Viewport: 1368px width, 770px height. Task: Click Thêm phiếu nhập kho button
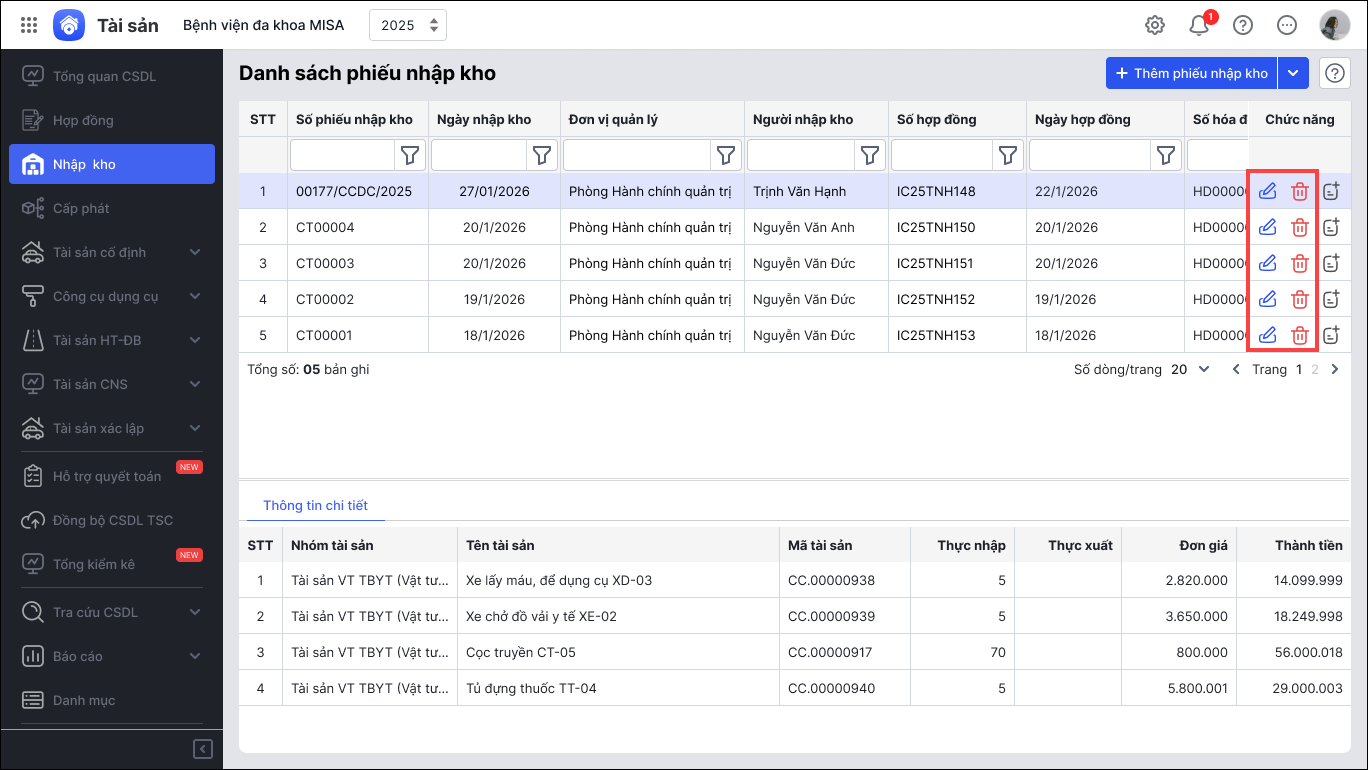[1191, 73]
